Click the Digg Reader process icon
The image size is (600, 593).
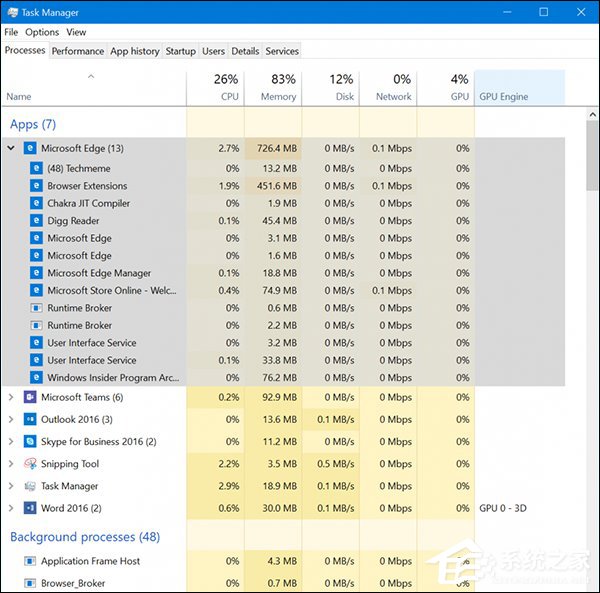[36, 221]
